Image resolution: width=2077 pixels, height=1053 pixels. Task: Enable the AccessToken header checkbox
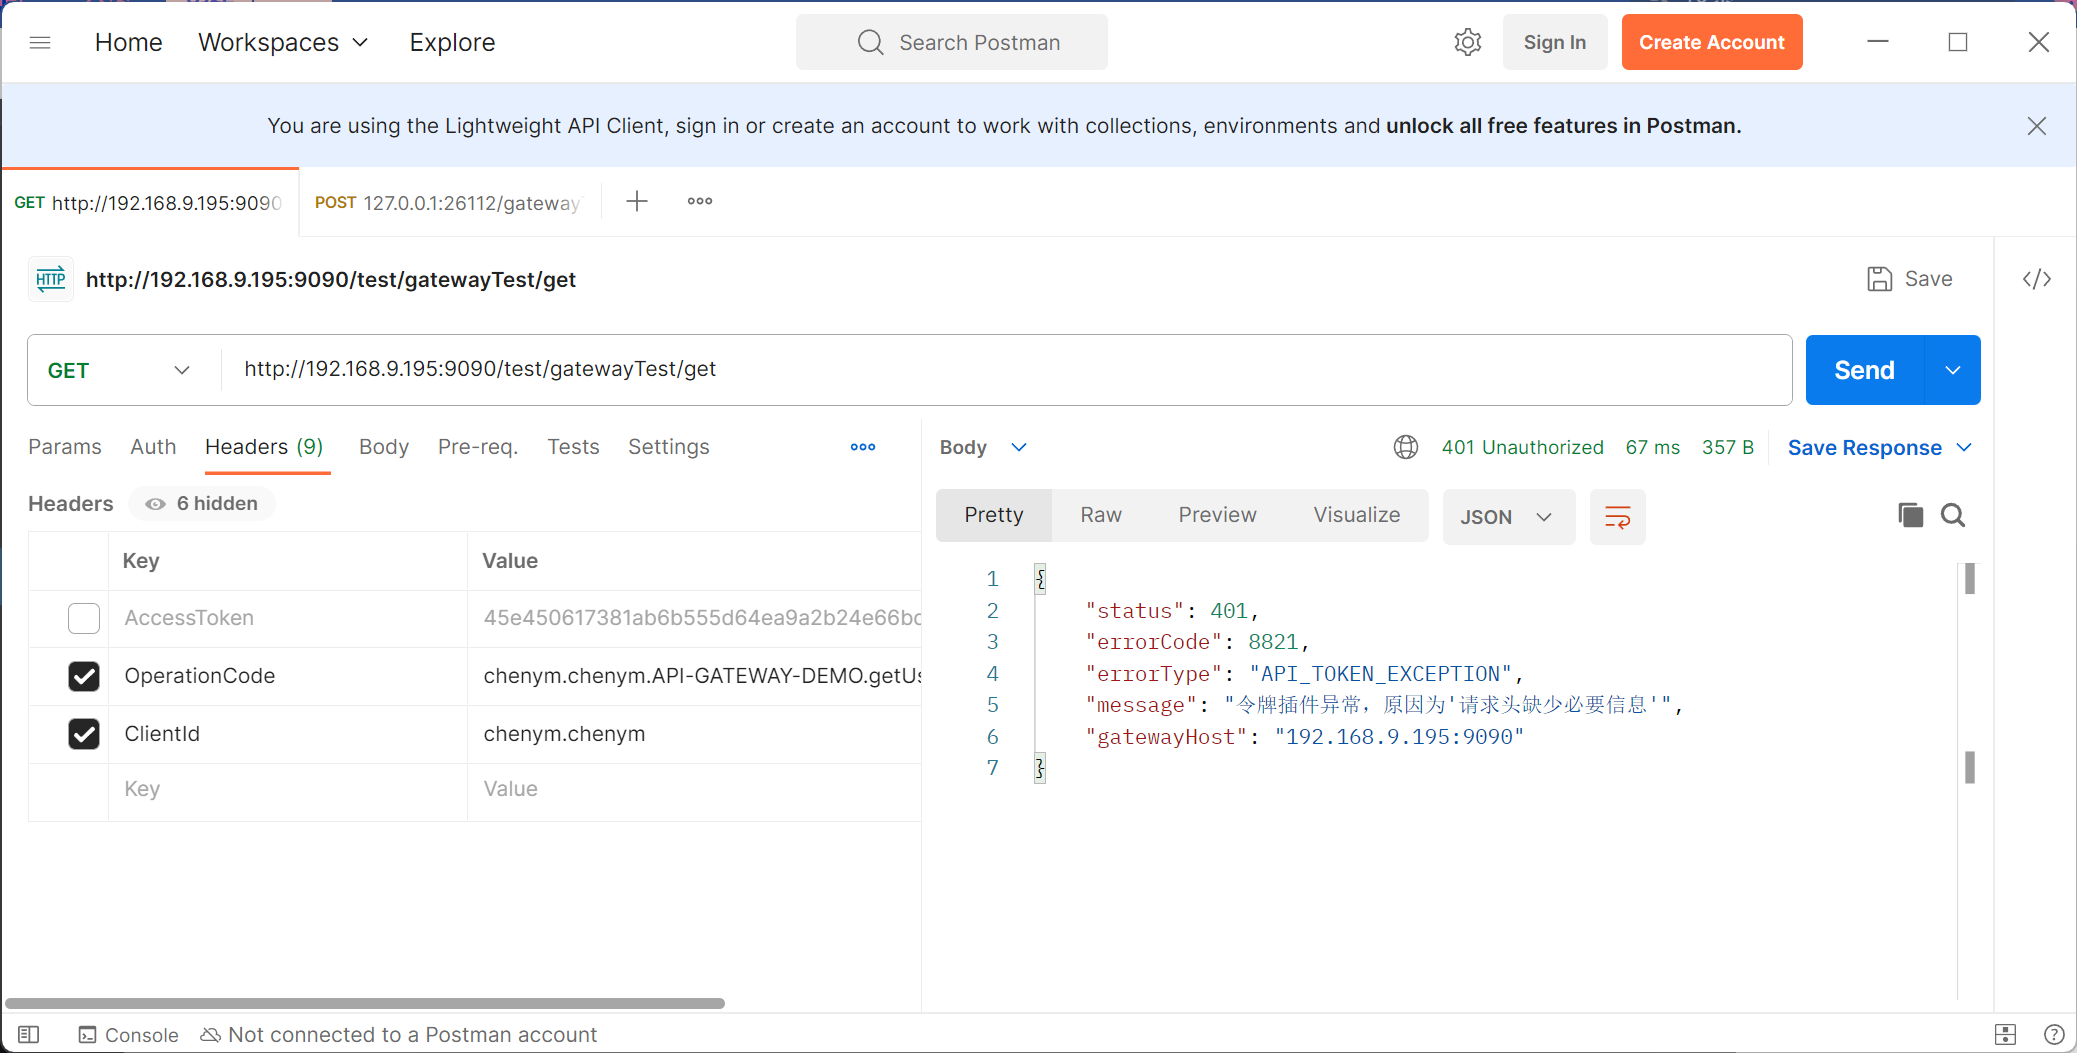84,619
